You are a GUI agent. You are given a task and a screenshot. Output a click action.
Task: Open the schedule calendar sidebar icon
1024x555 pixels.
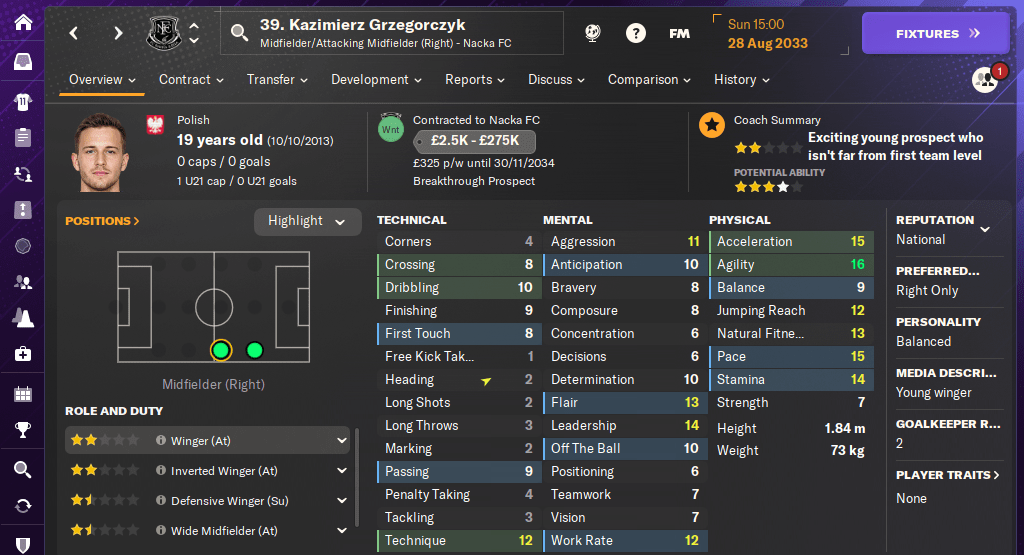[x=22, y=393]
